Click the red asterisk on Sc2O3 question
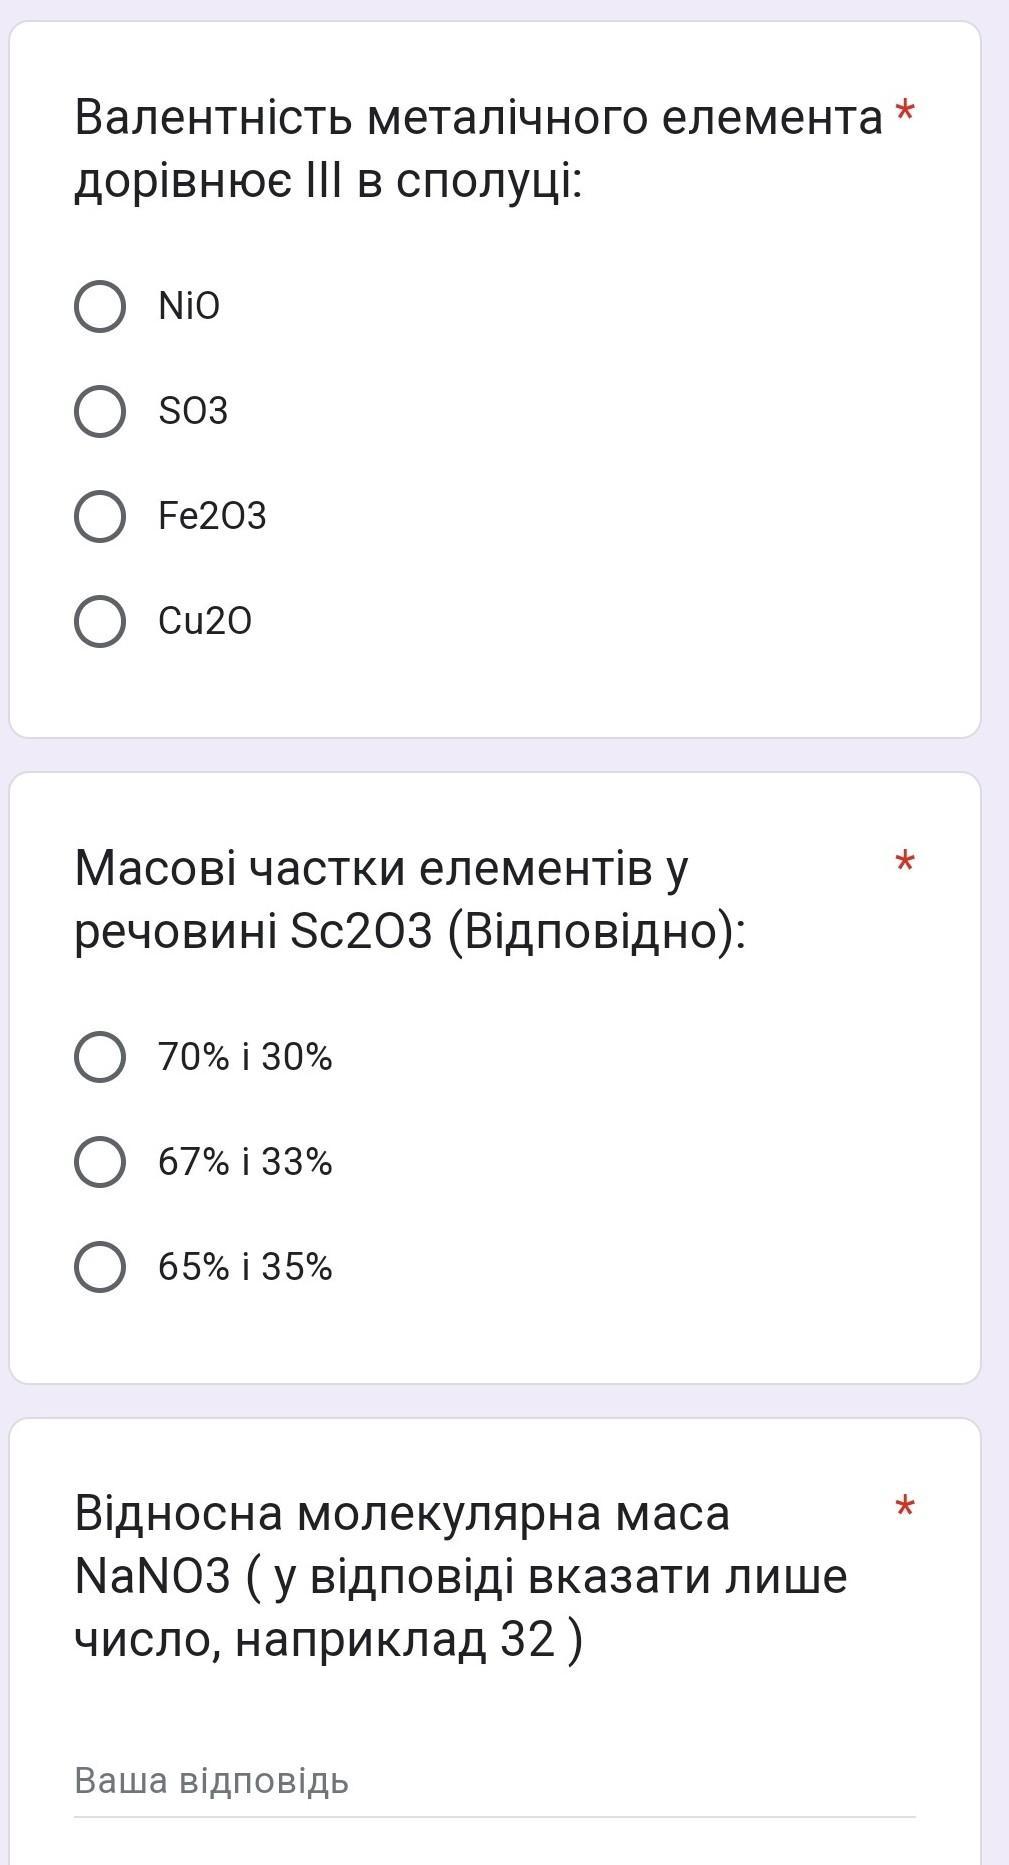The height and width of the screenshot is (1865, 1009). tap(905, 862)
